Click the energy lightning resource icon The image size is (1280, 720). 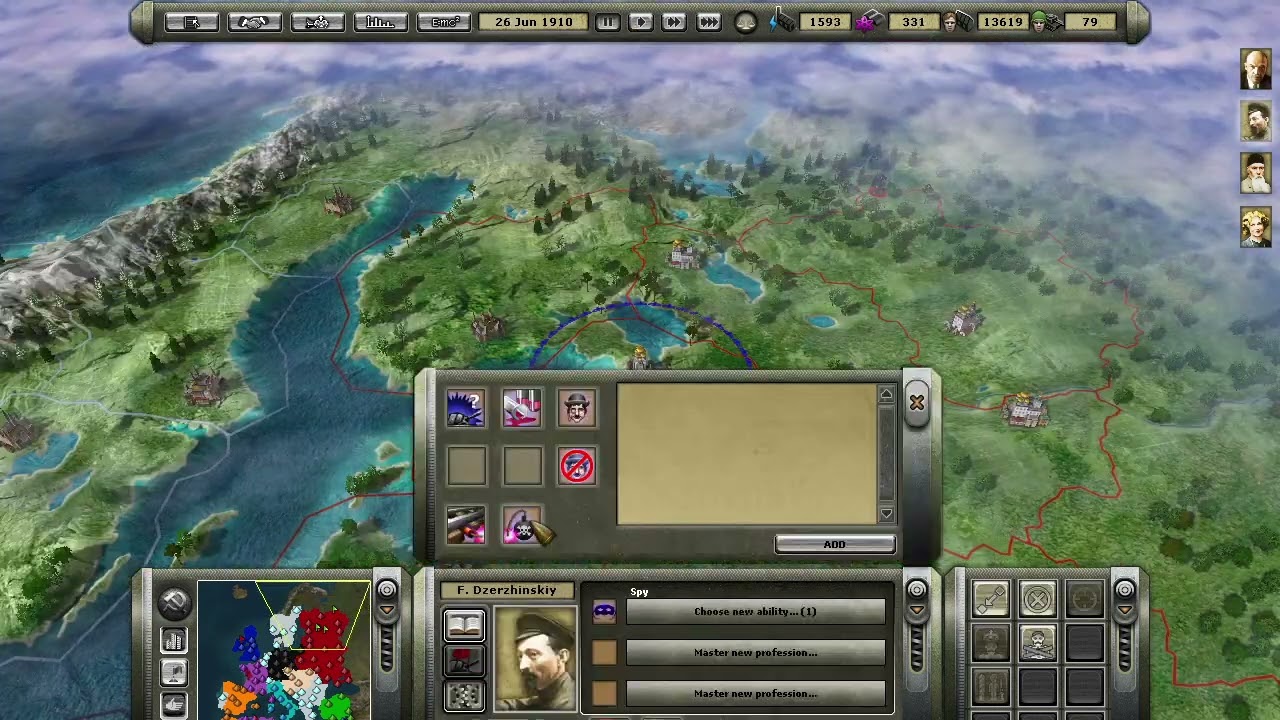click(x=782, y=22)
